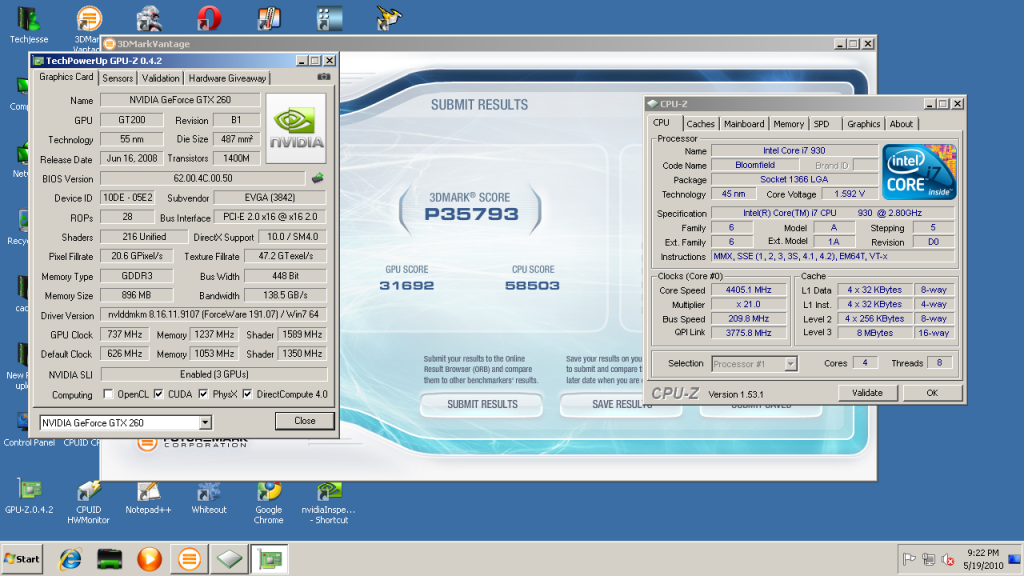Toggle the DirectCompute 4.0 checkbox

(x=247, y=394)
